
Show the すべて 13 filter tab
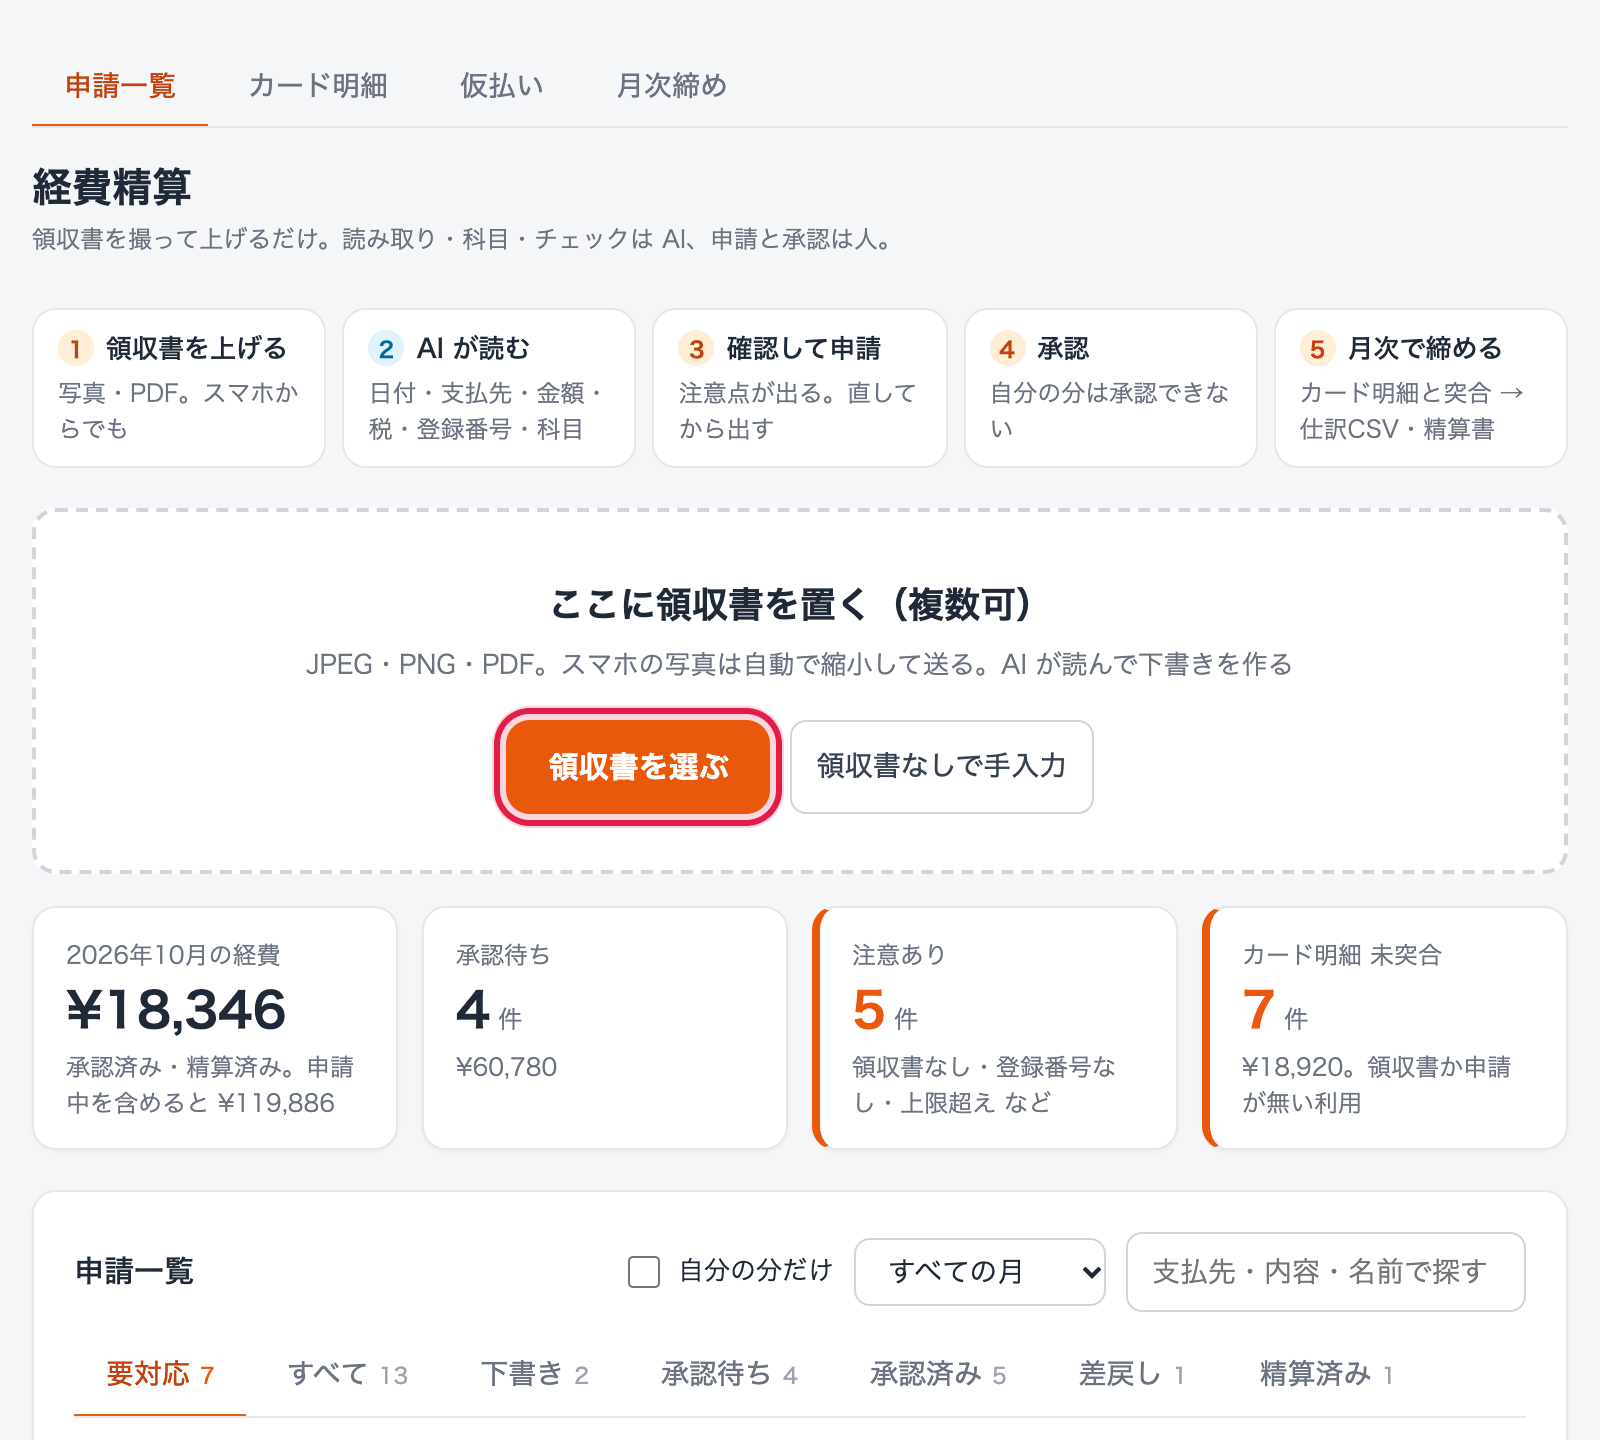pyautogui.click(x=348, y=1375)
